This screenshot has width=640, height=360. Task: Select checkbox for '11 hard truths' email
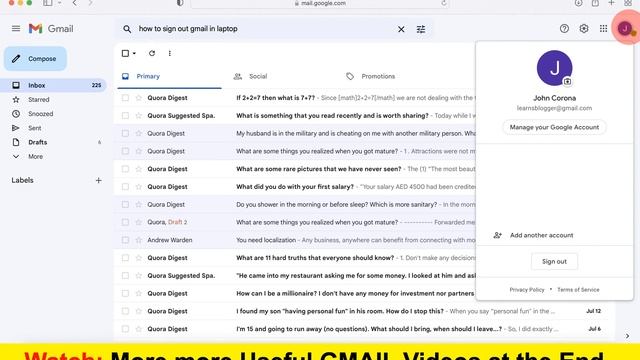(x=125, y=258)
